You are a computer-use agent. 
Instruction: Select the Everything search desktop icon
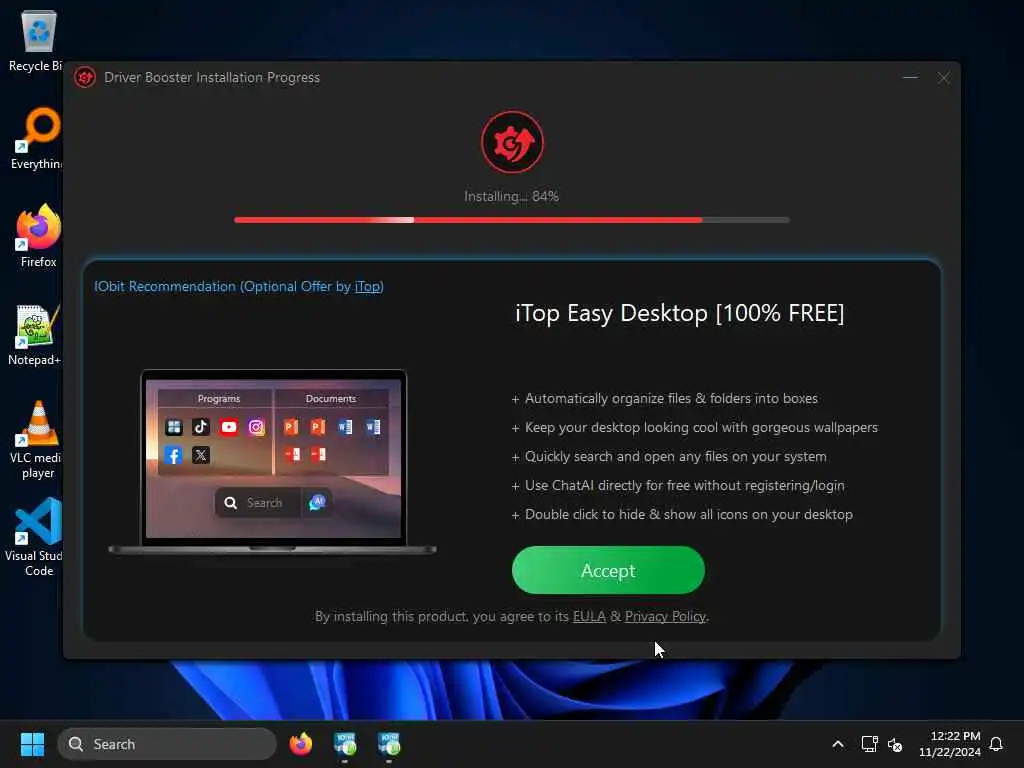(x=37, y=138)
